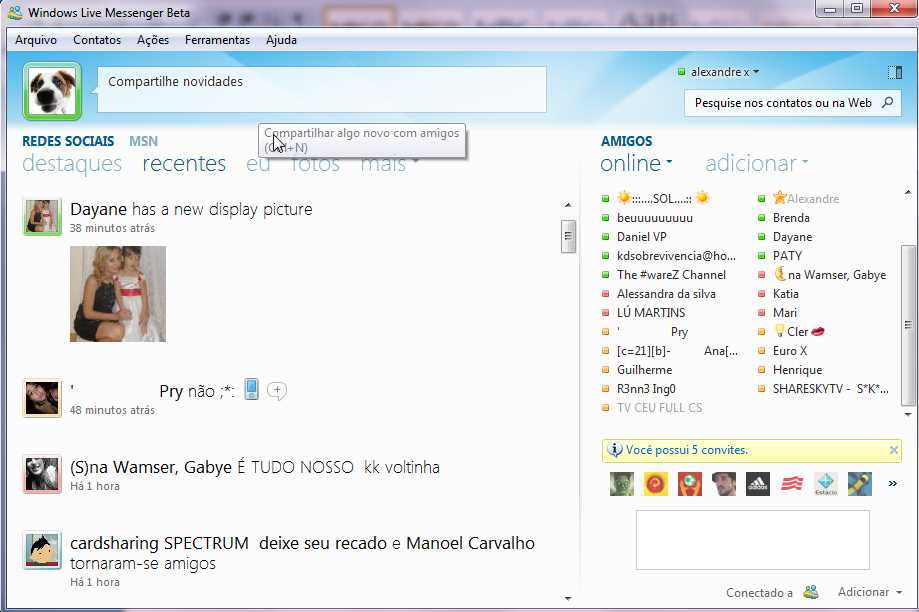Click the mobile phone icon beside Pry
The height and width of the screenshot is (612, 919).
[251, 389]
